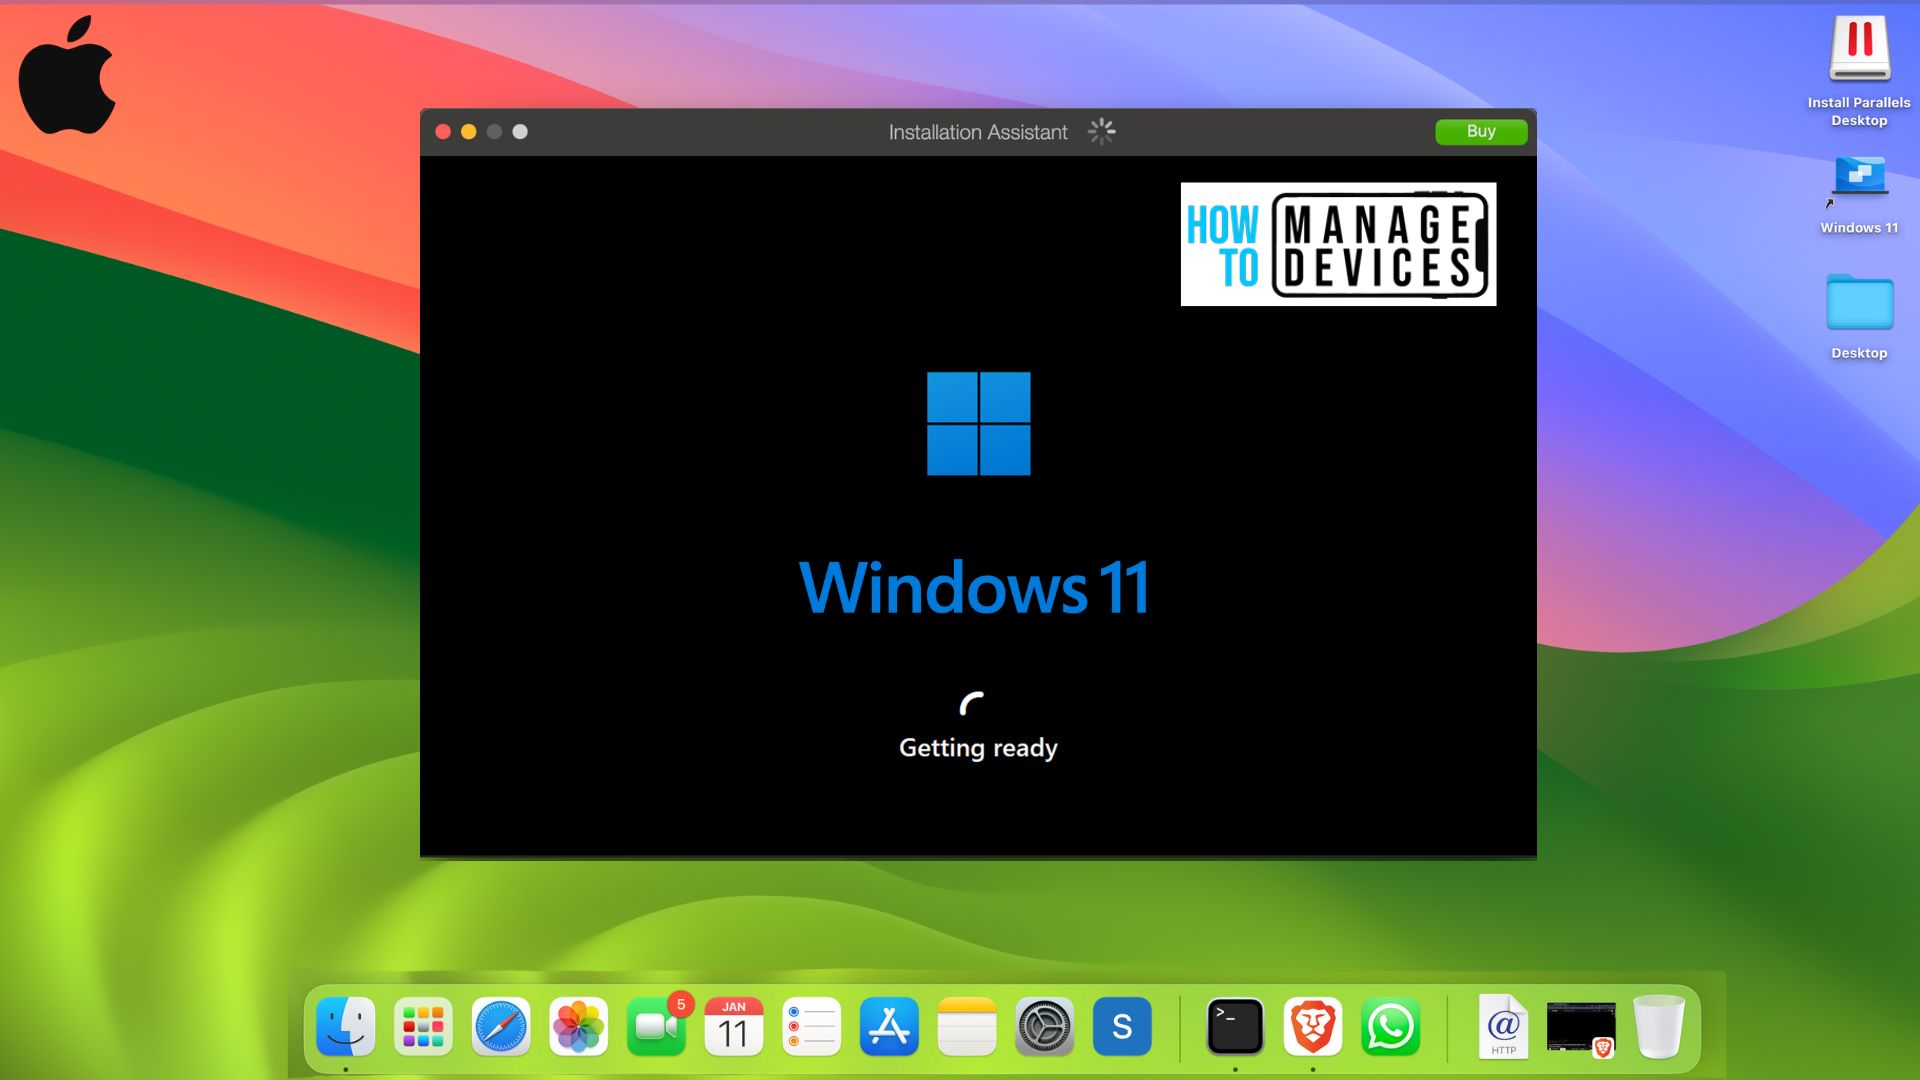Open the Trash in the dock
Viewport: 1920px width, 1080px height.
pyautogui.click(x=1659, y=1027)
